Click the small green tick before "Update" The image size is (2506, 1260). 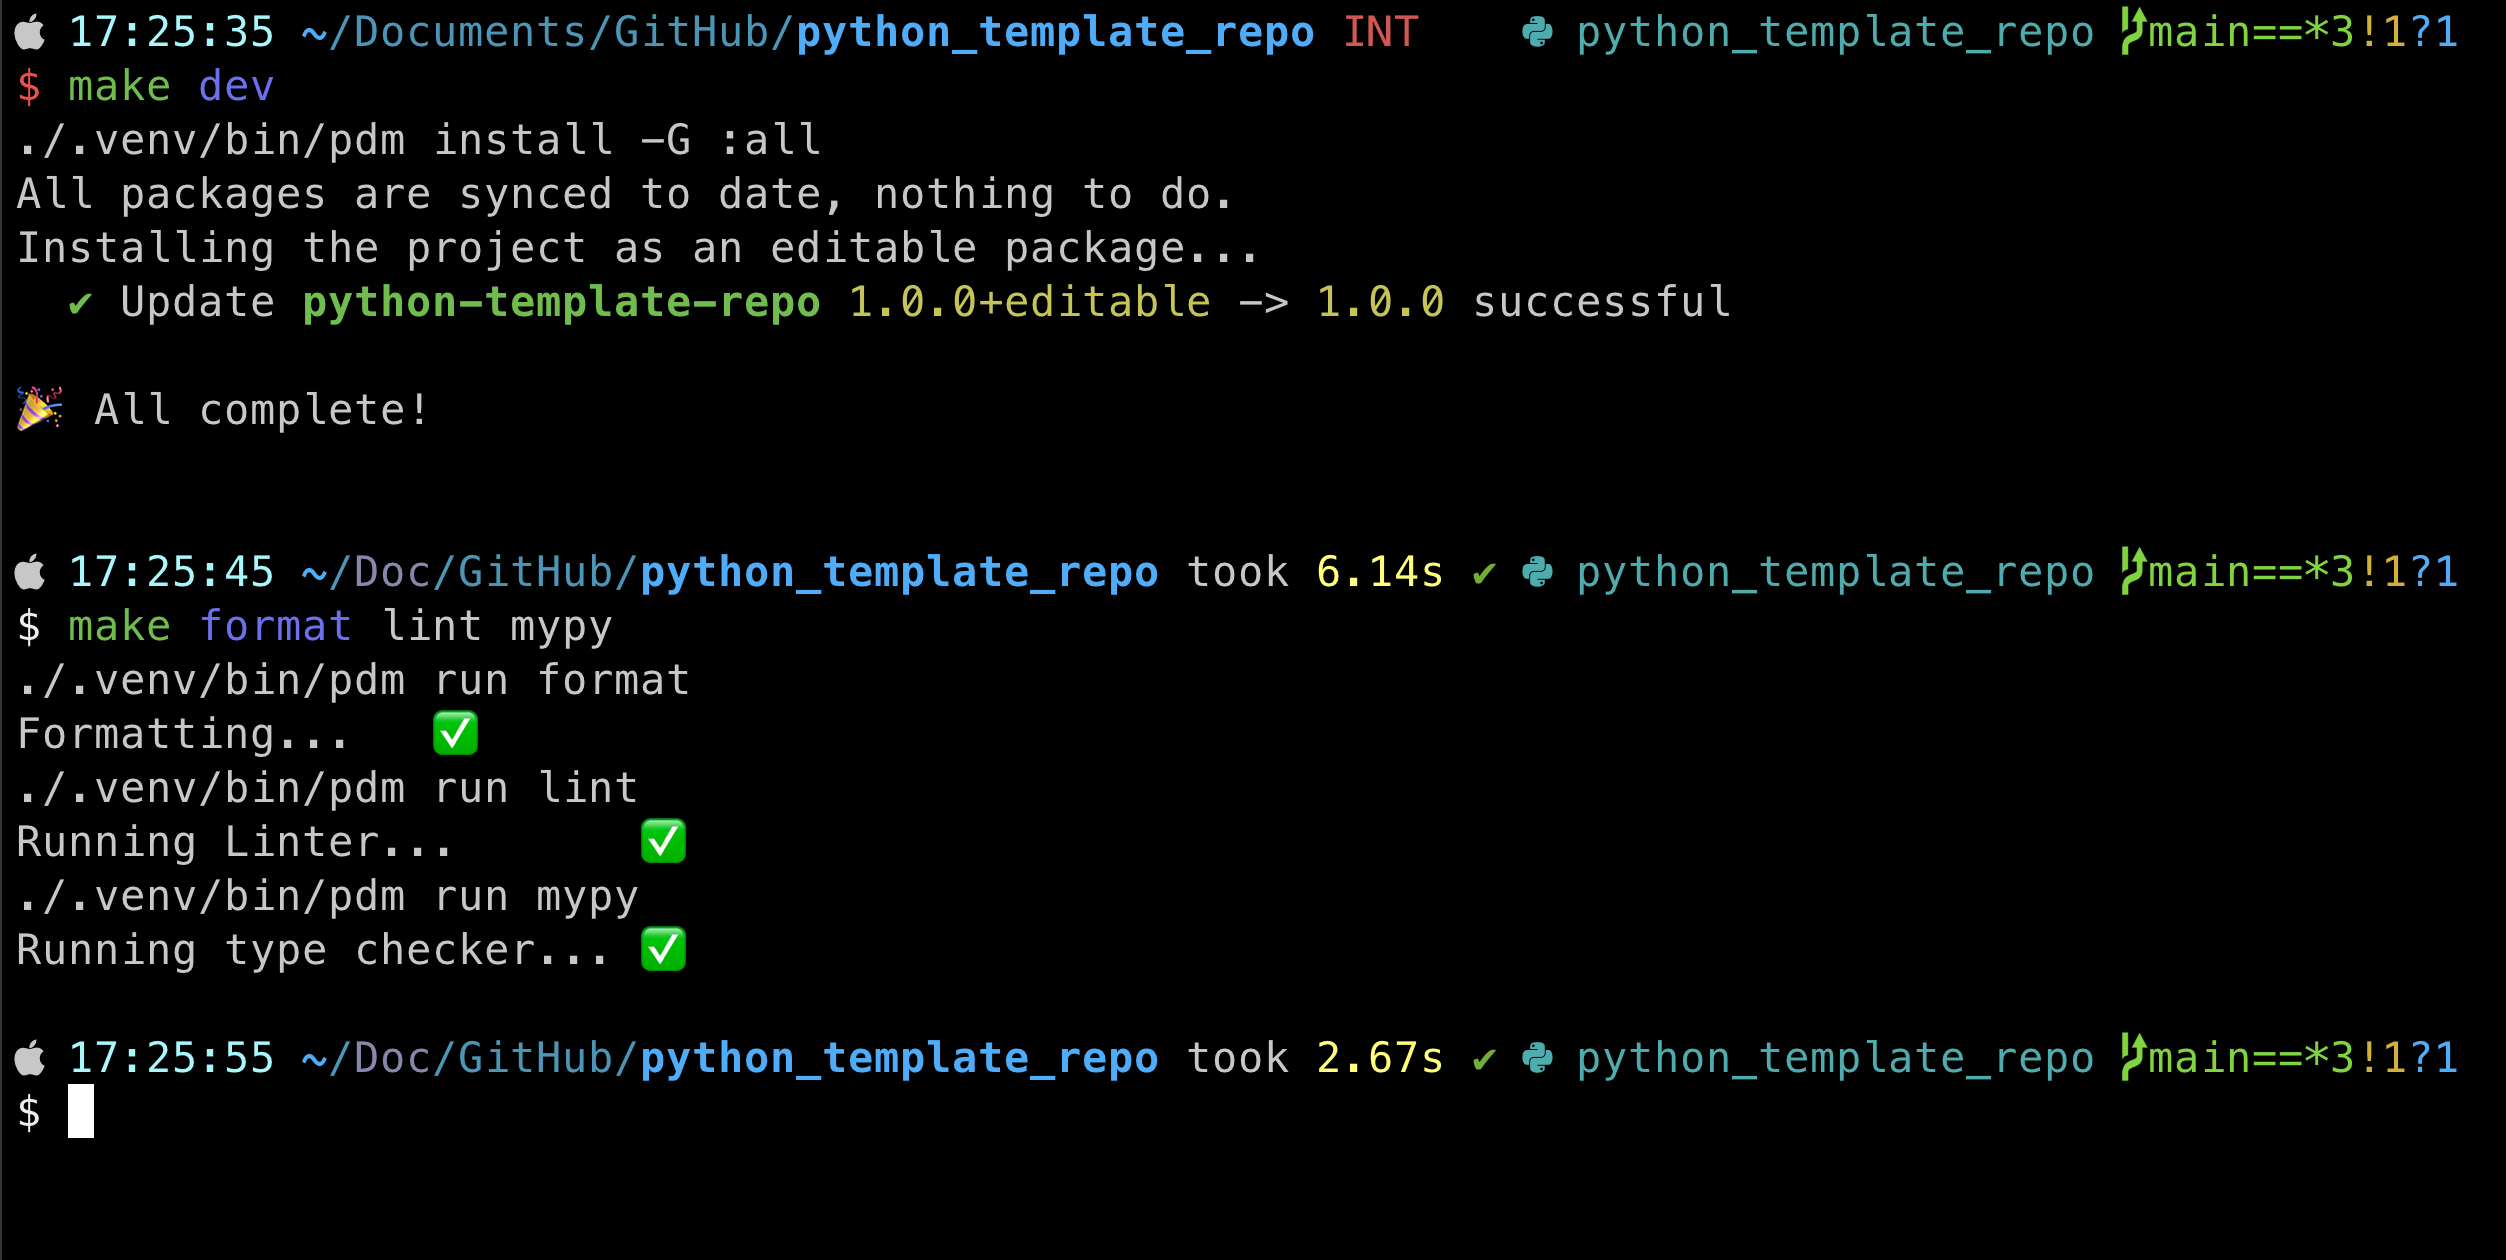(81, 303)
